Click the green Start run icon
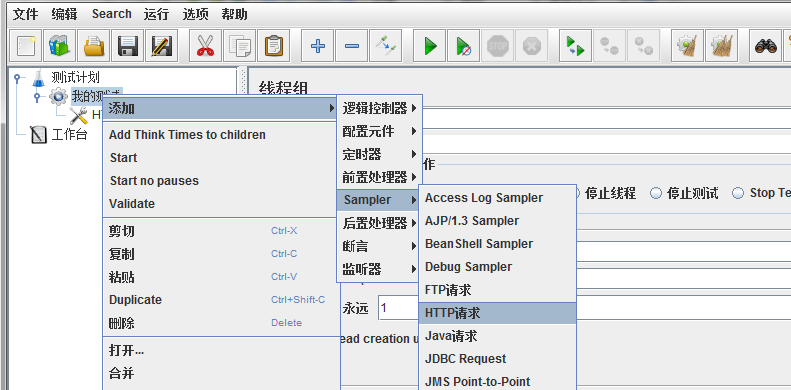This screenshot has width=791, height=390. 430,46
